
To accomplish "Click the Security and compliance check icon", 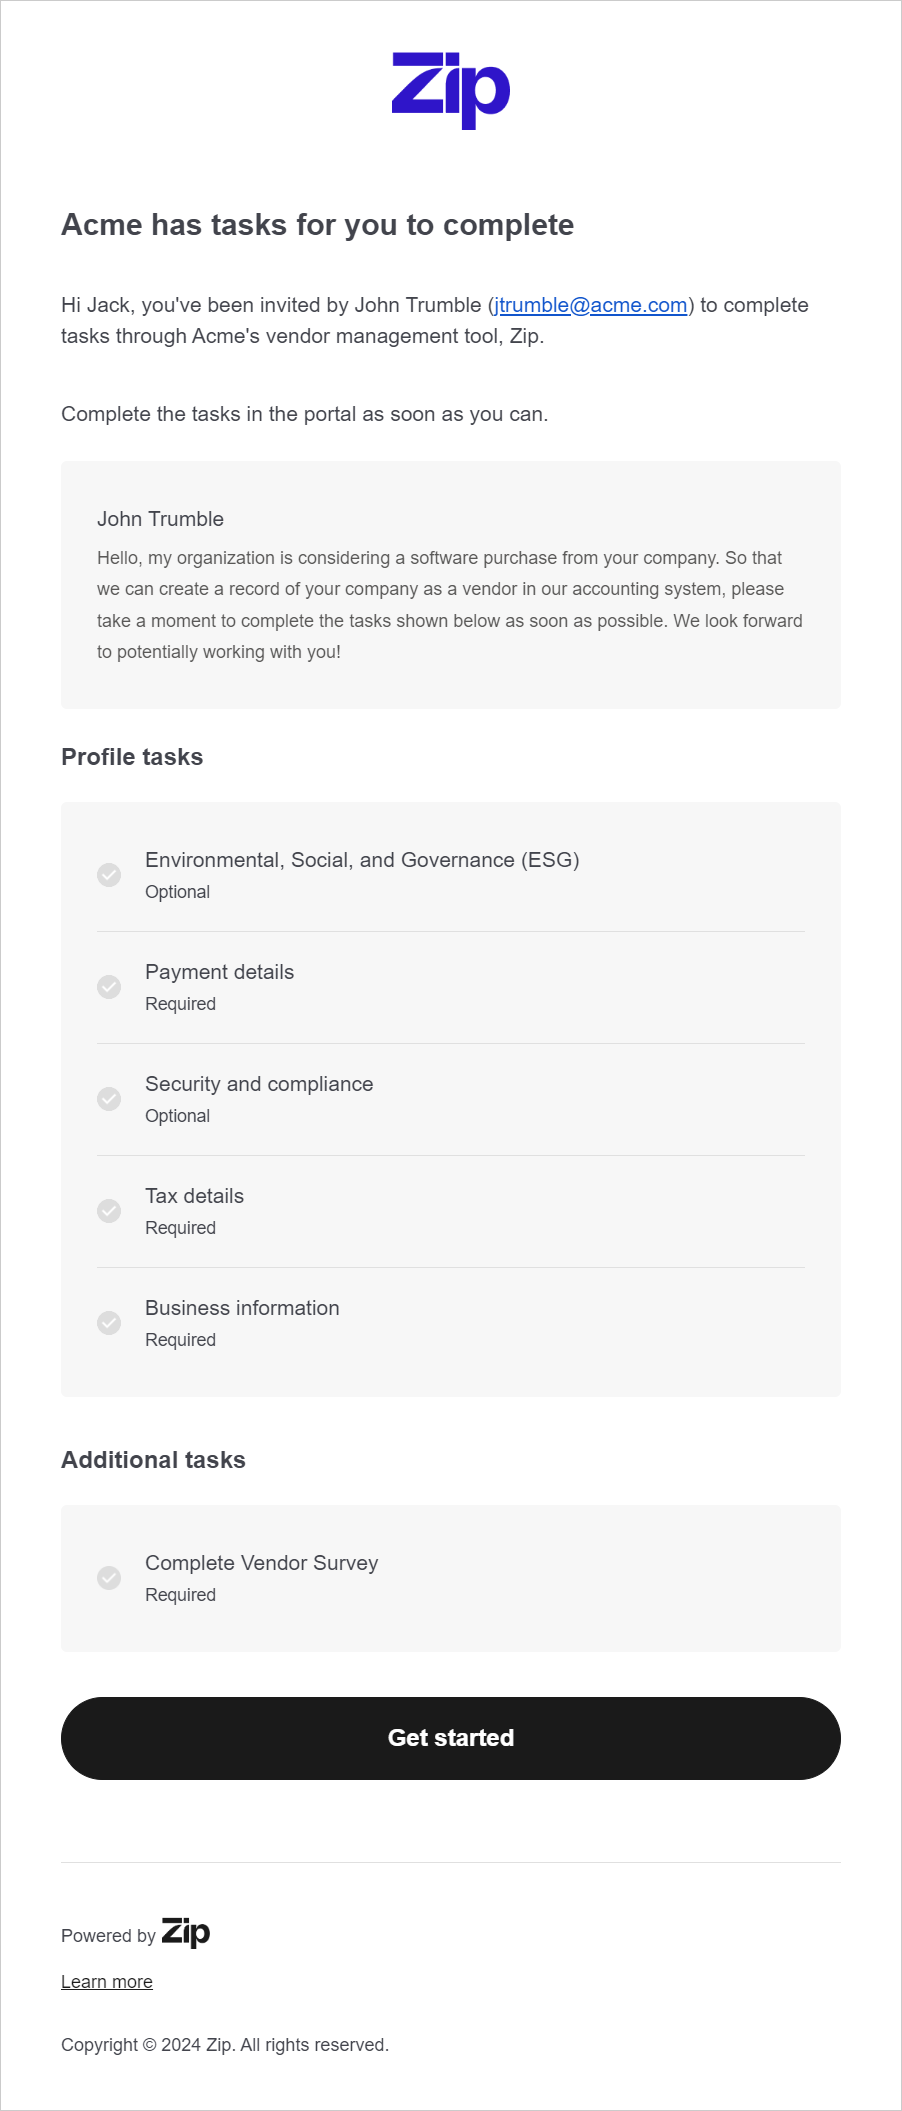I will [x=109, y=1099].
